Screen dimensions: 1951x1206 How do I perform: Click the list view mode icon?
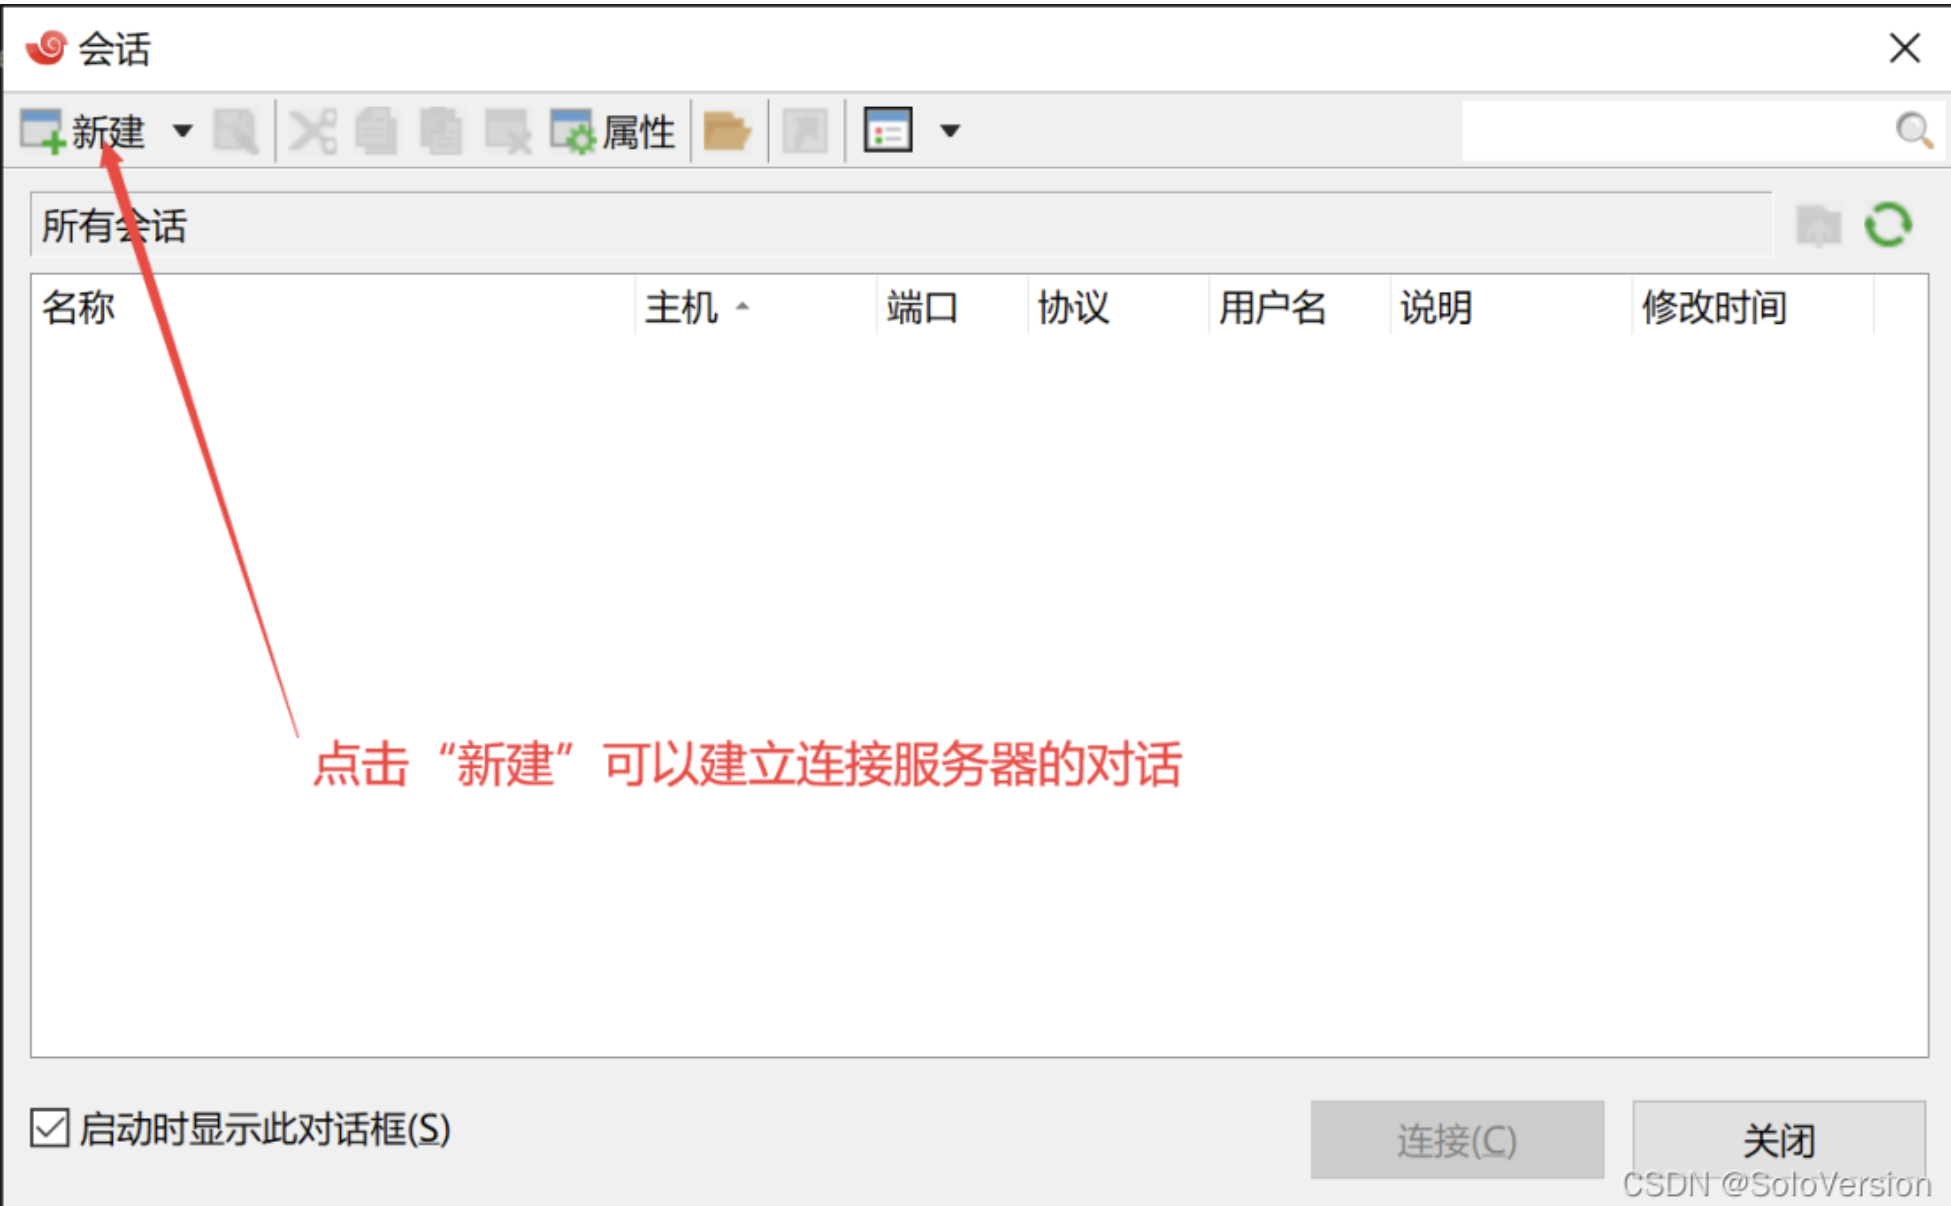888,130
